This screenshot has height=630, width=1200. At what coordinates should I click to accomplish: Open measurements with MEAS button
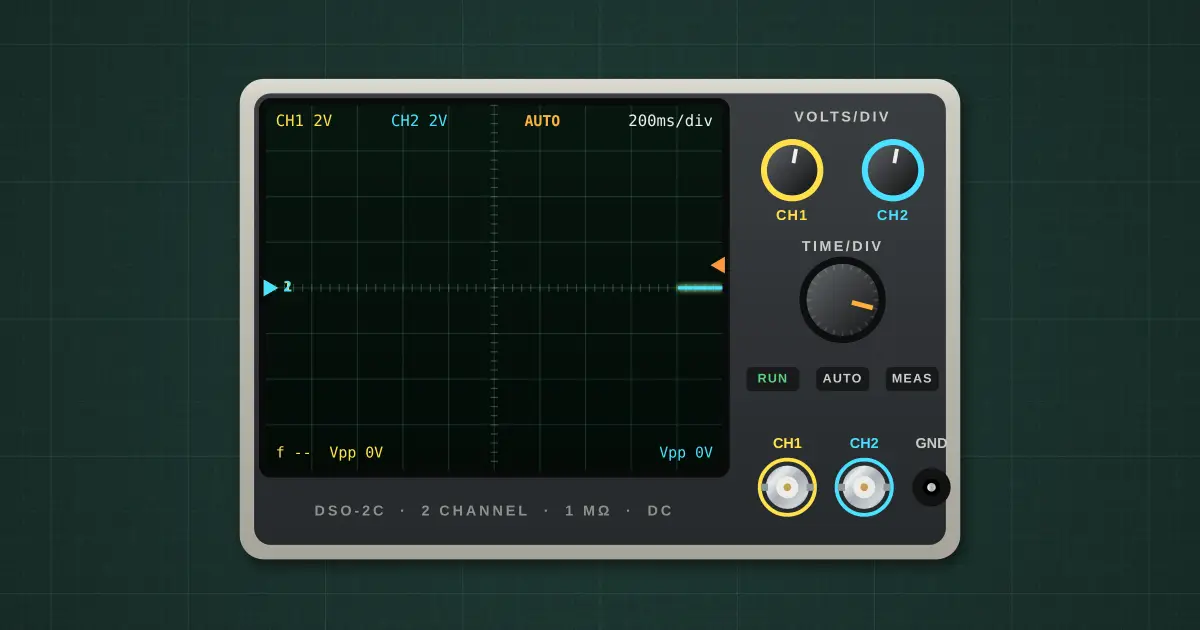point(911,378)
